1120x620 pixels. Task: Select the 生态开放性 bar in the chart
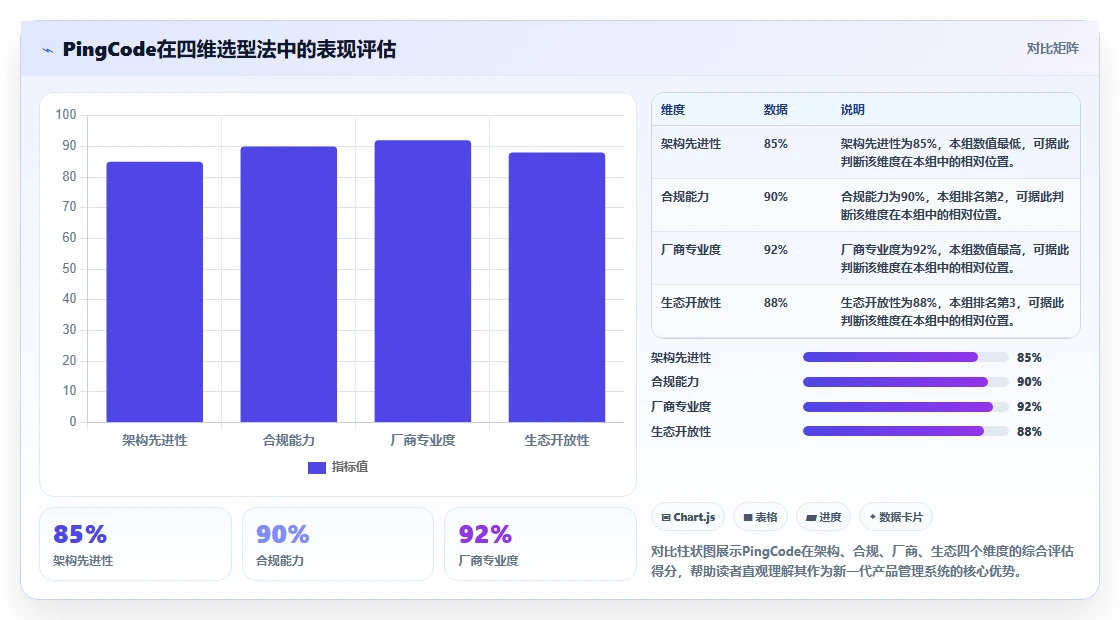(x=557, y=287)
